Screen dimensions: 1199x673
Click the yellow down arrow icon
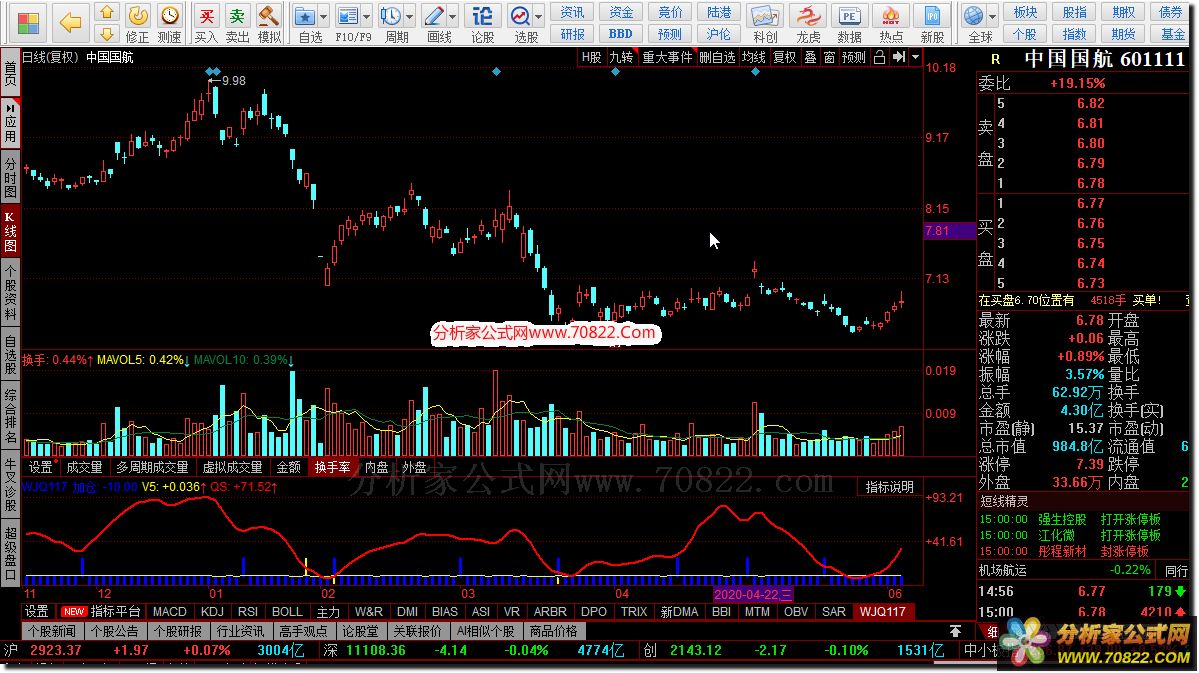coord(107,34)
